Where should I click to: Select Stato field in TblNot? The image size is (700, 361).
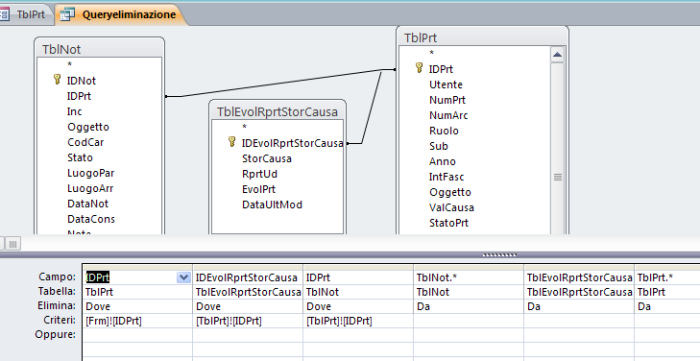80,158
